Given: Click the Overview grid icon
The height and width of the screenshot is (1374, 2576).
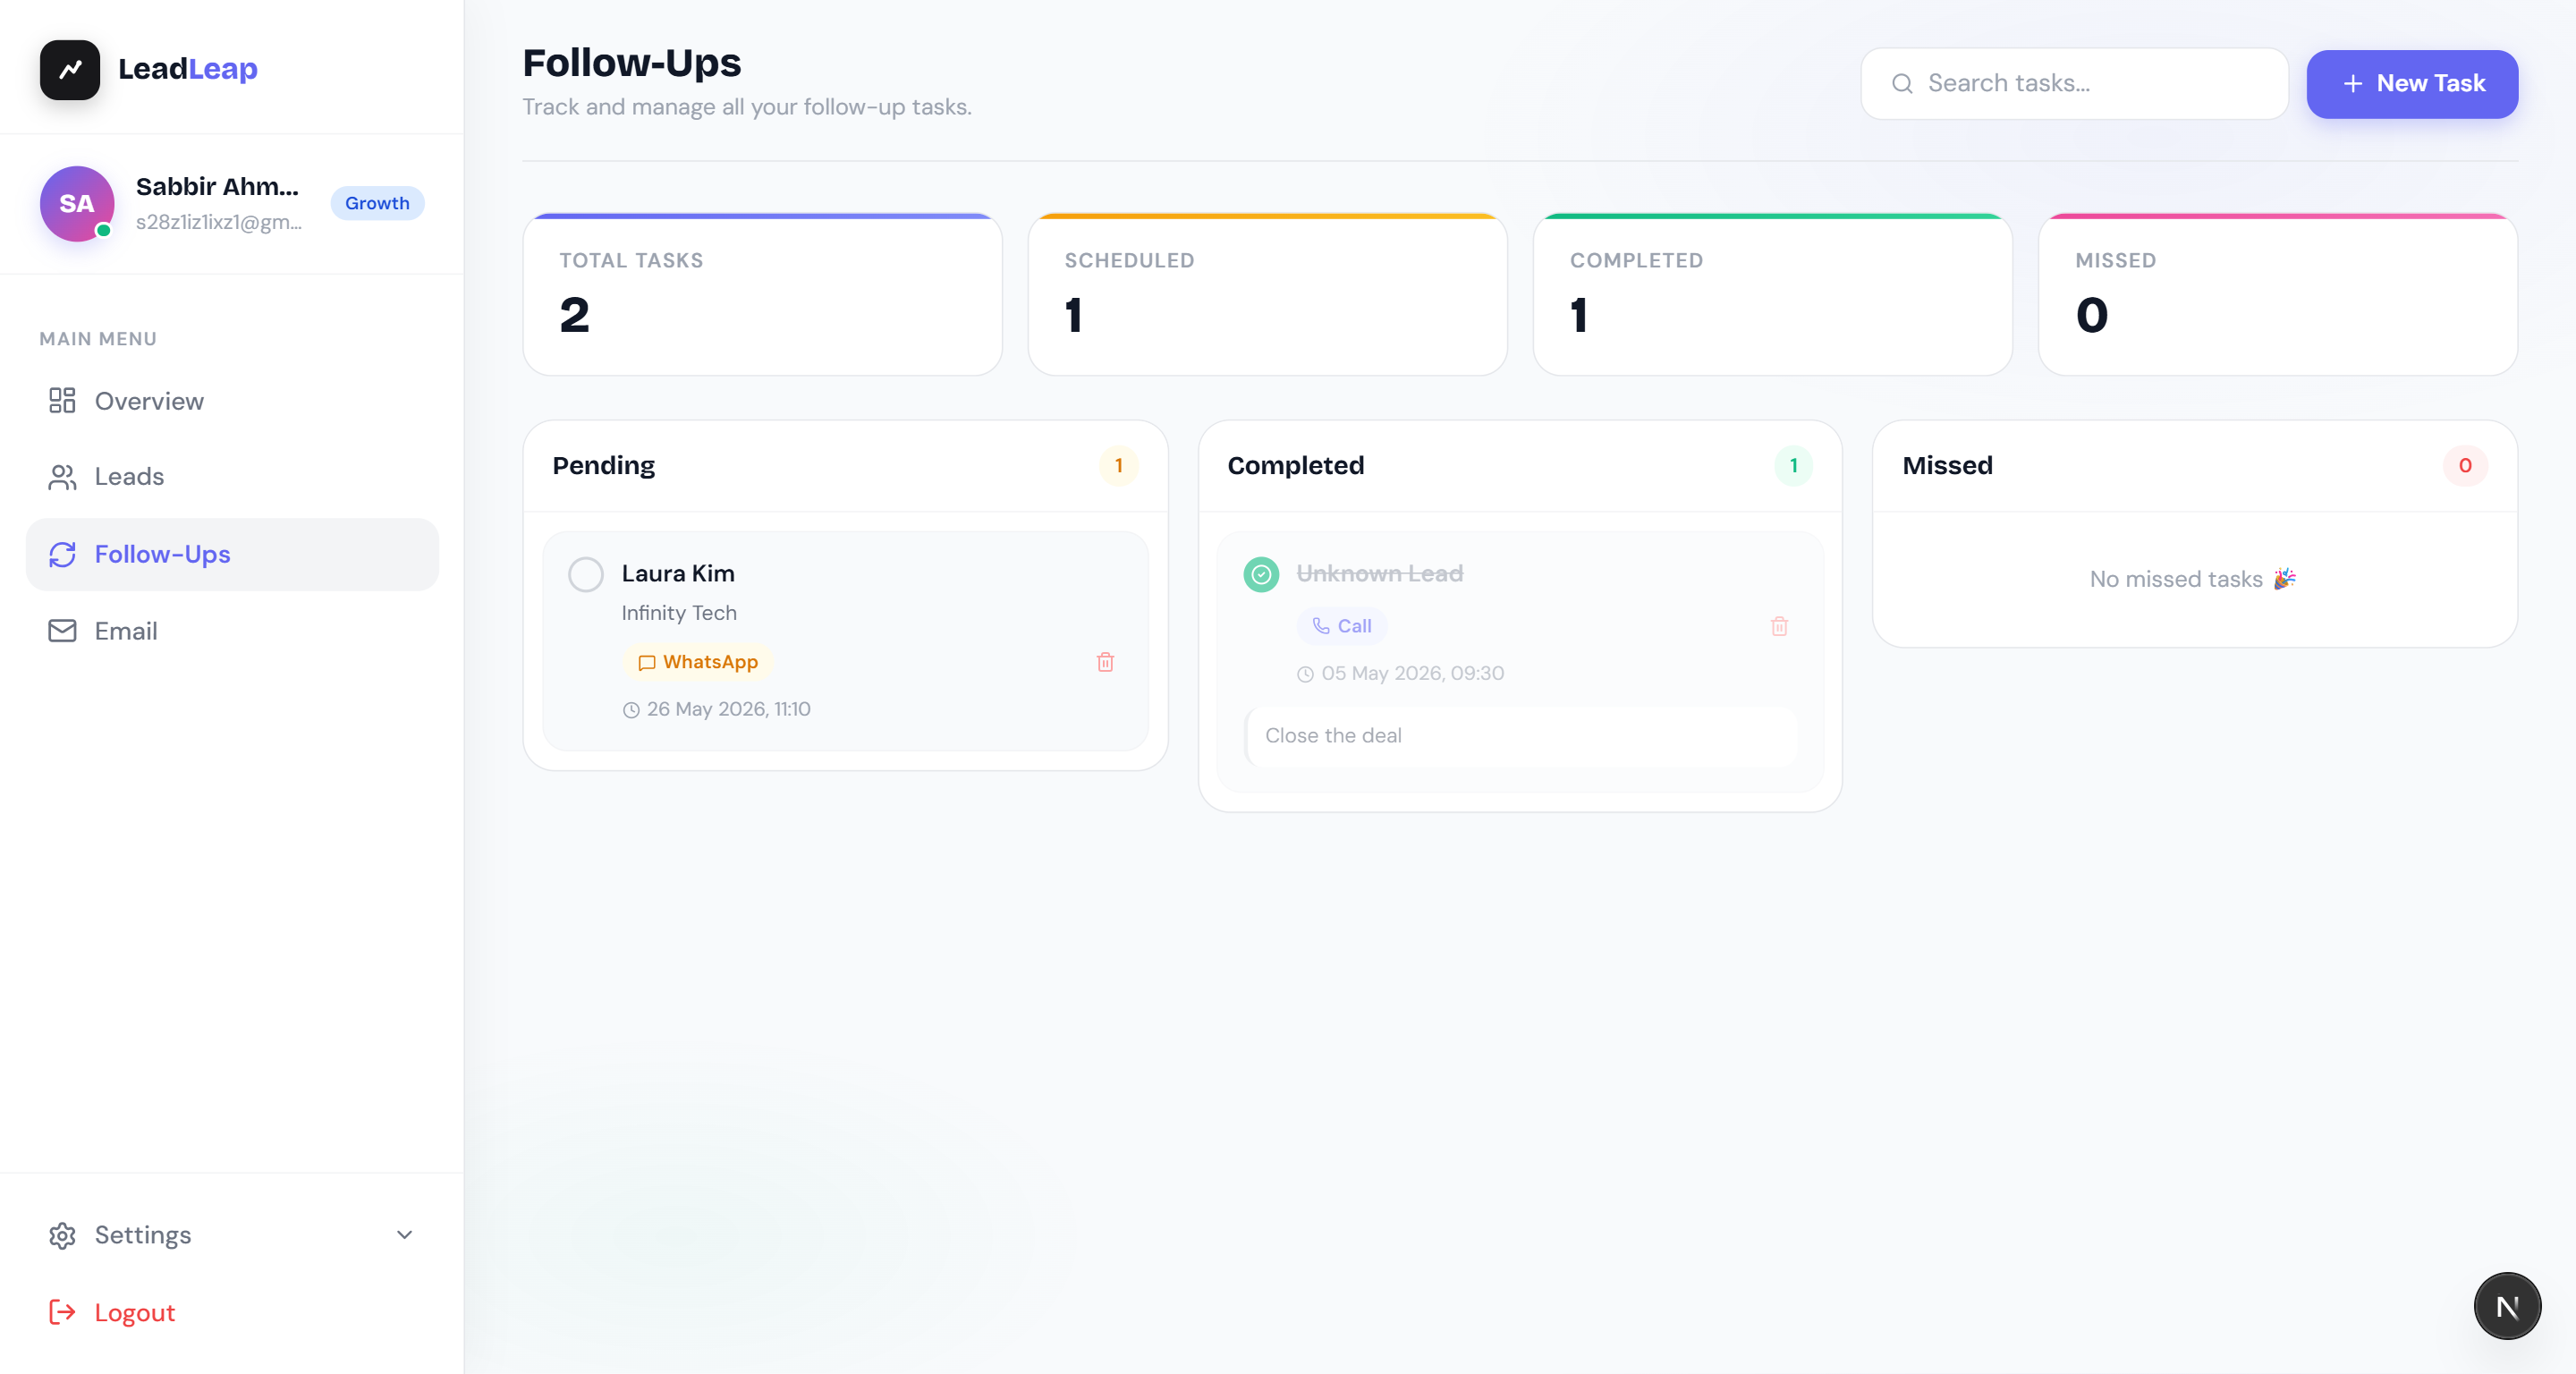Looking at the screenshot, I should tap(62, 400).
